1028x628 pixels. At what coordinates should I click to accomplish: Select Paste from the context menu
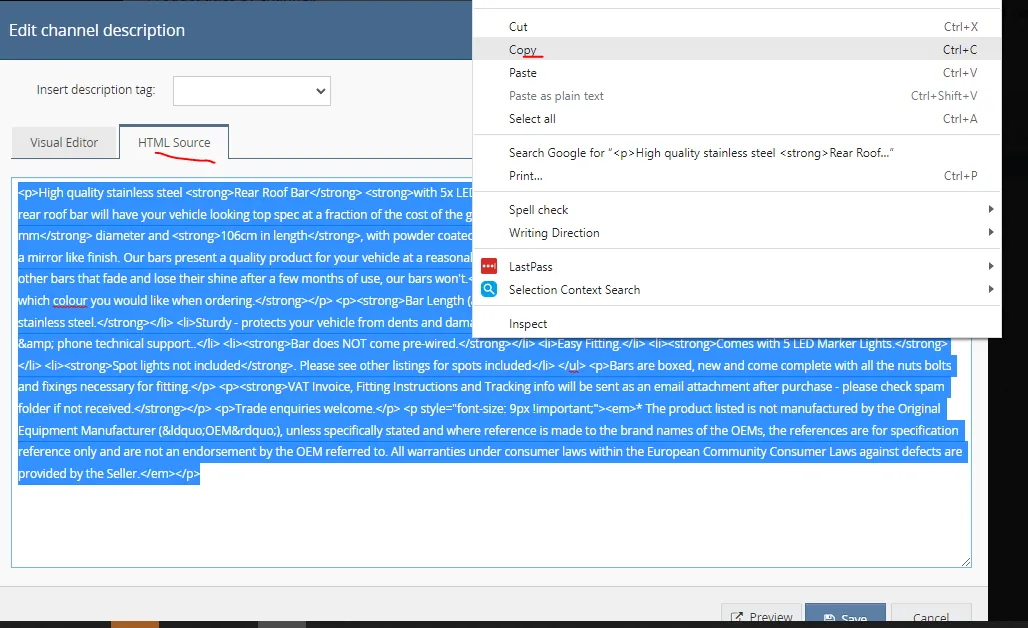click(x=737, y=73)
